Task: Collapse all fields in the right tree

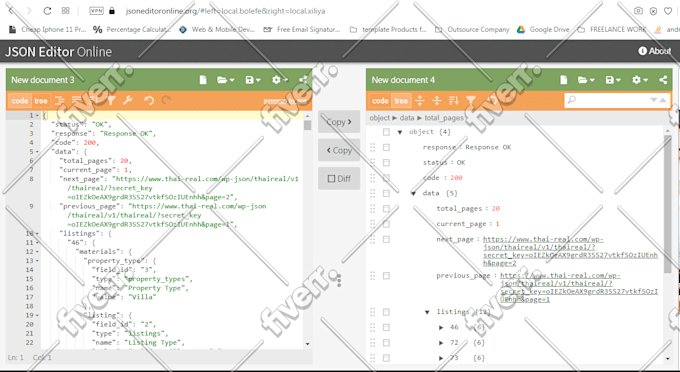Action: [437, 101]
